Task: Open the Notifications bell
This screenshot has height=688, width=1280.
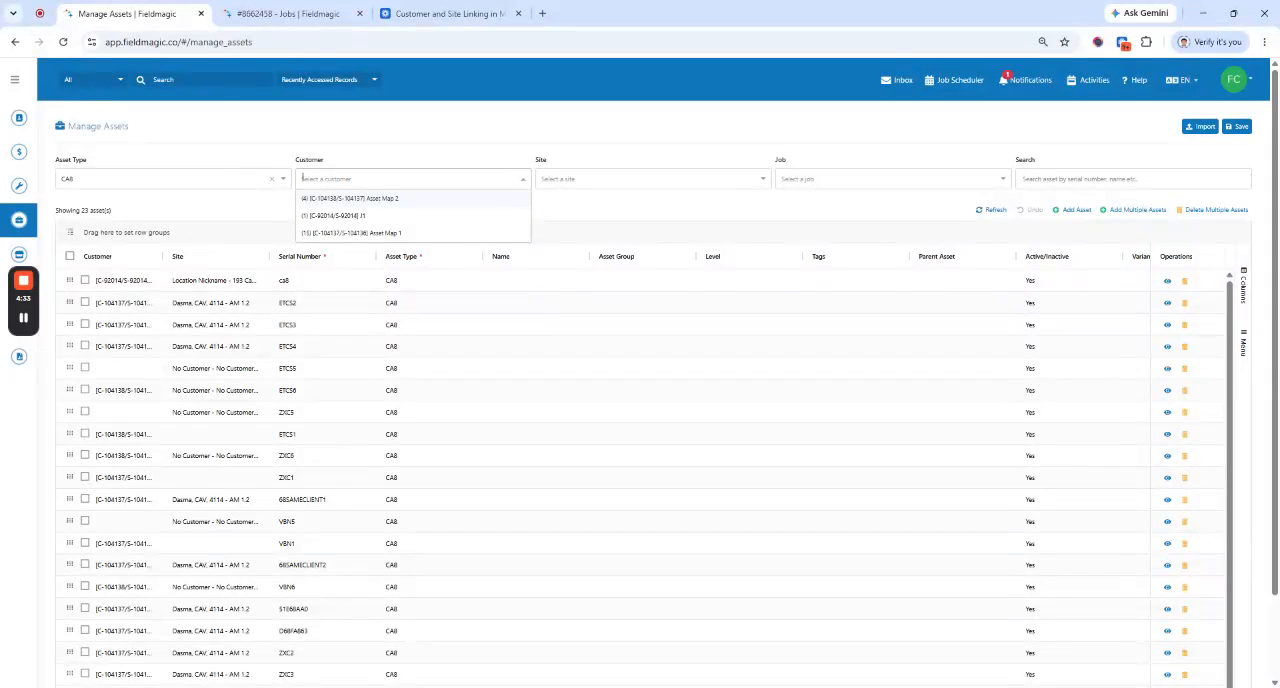Action: click(1025, 80)
